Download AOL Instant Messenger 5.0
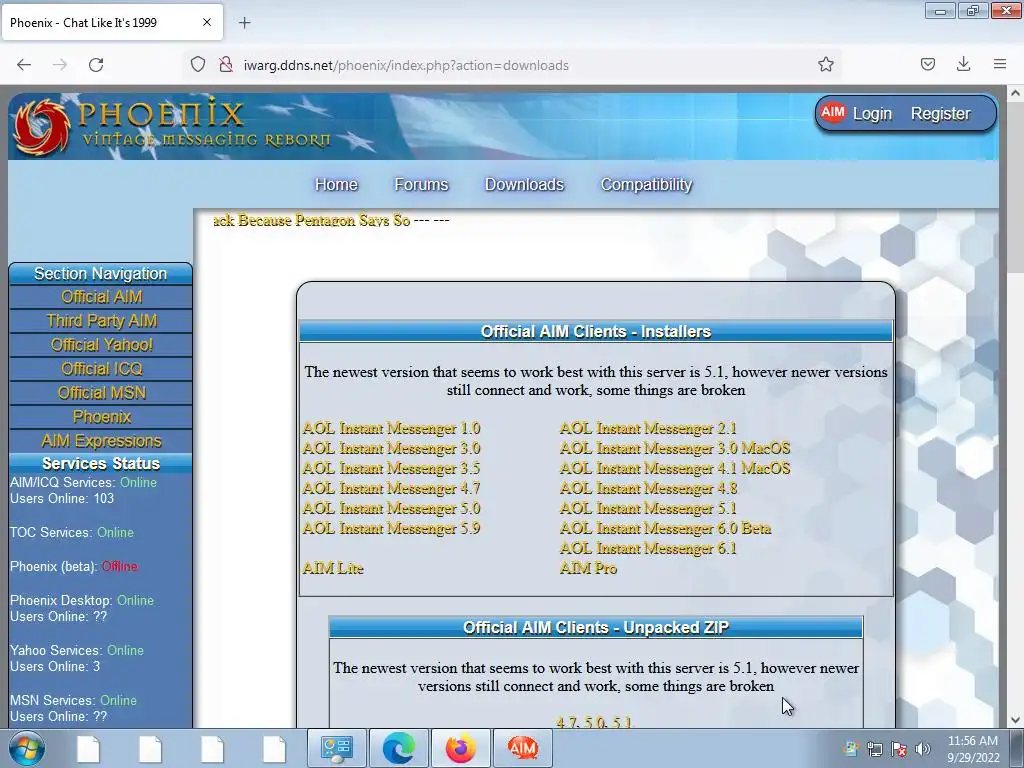Viewport: 1024px width, 768px height. coord(391,508)
